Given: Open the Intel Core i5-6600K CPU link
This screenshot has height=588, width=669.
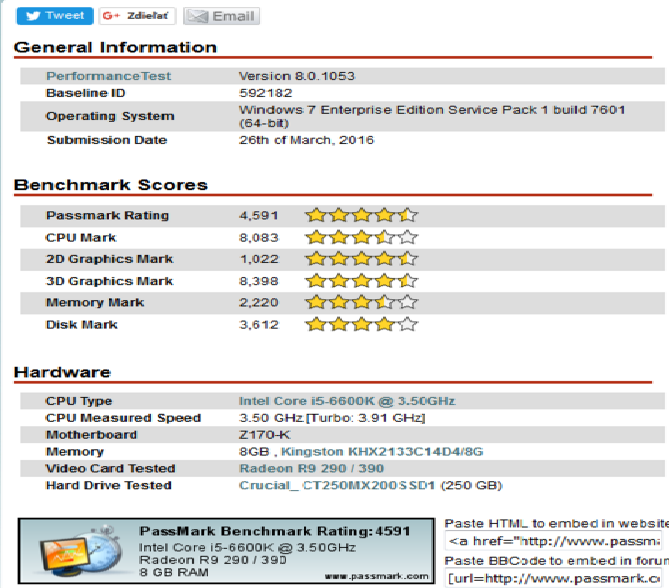Looking at the screenshot, I should tap(346, 401).
